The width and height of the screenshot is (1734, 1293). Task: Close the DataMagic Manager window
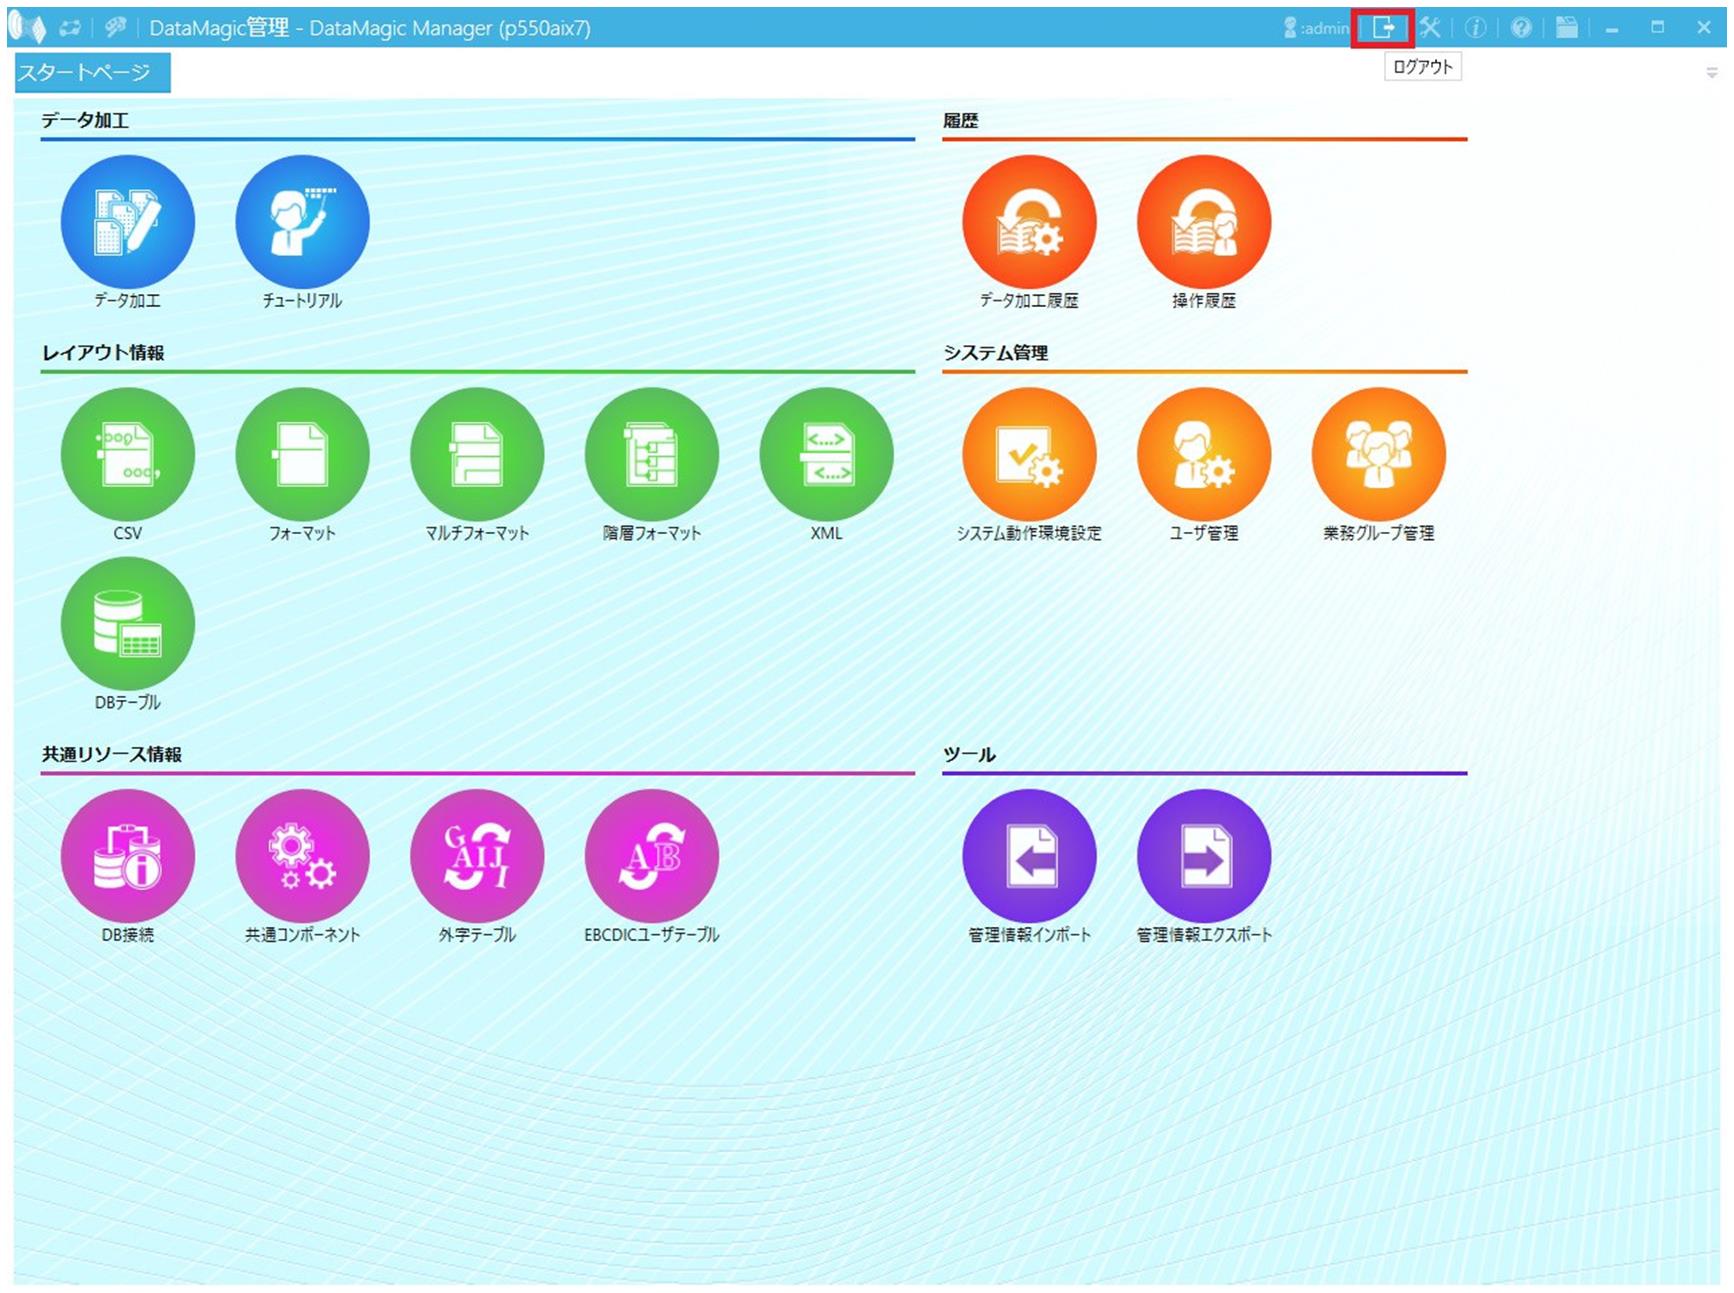[1704, 28]
